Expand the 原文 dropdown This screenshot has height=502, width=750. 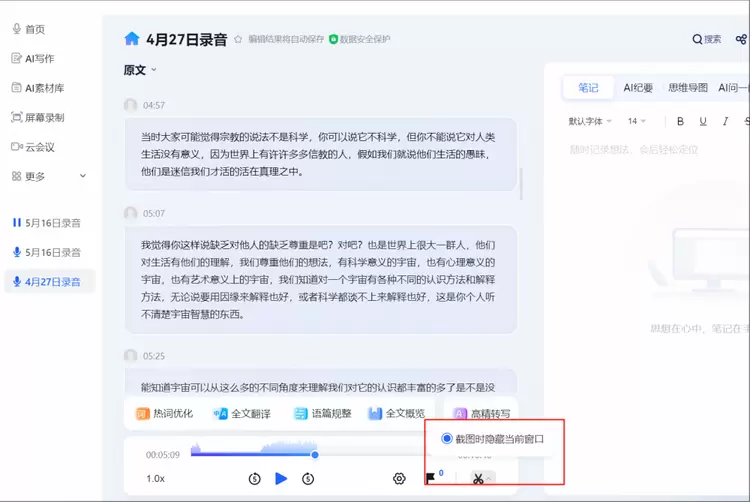[x=140, y=70]
